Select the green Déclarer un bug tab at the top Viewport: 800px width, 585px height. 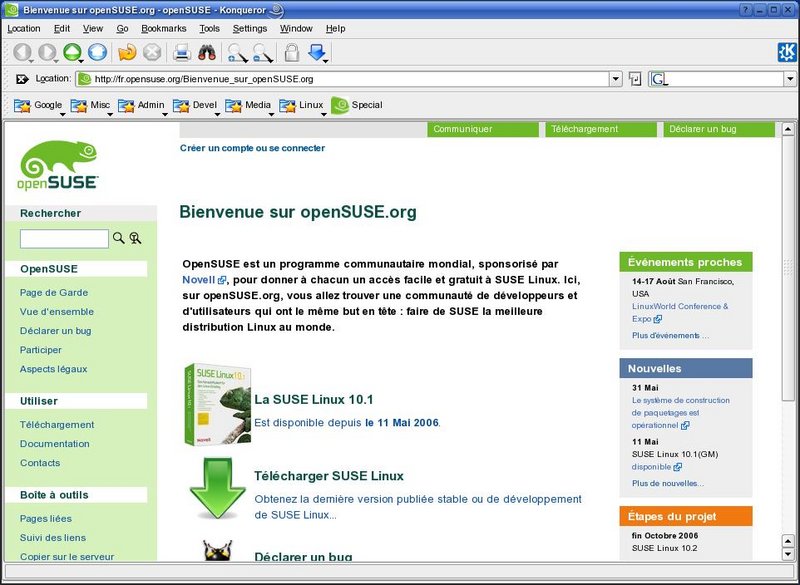[718, 130]
